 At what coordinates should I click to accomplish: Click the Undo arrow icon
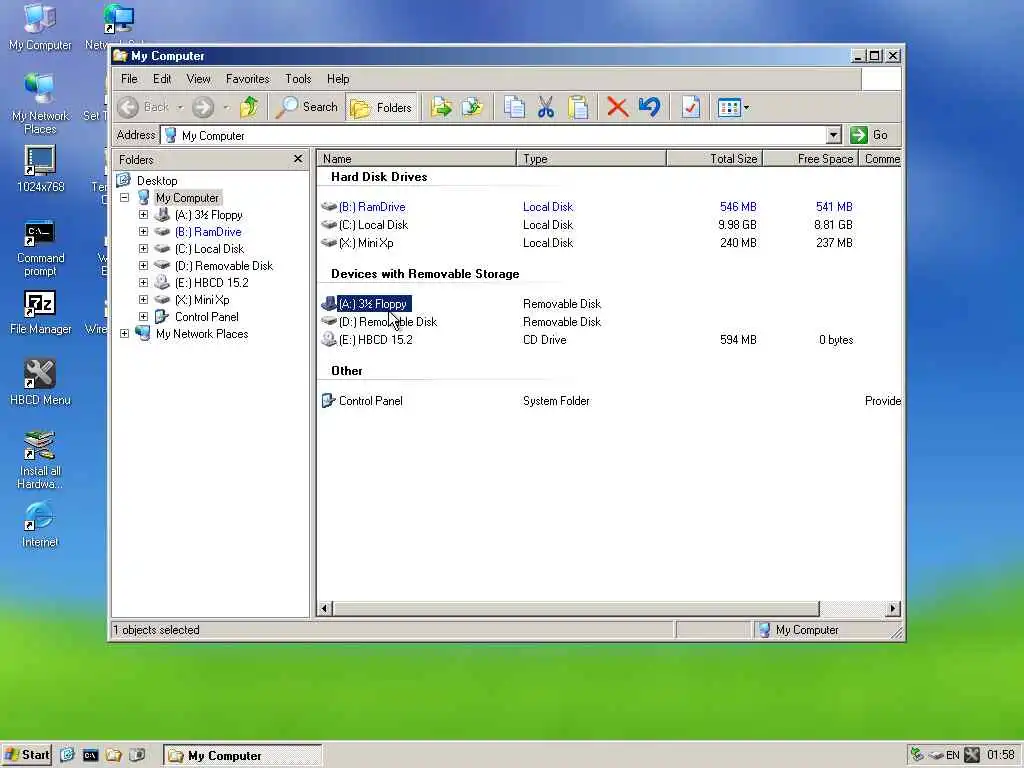pos(650,107)
